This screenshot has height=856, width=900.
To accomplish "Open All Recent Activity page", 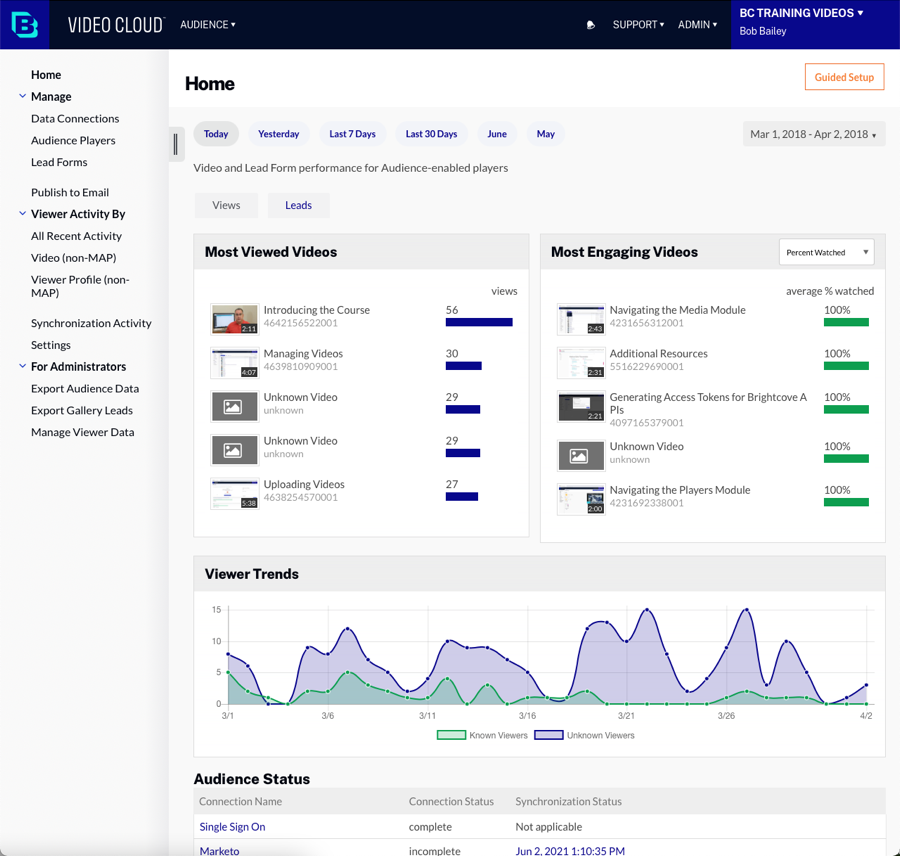I will (76, 236).
